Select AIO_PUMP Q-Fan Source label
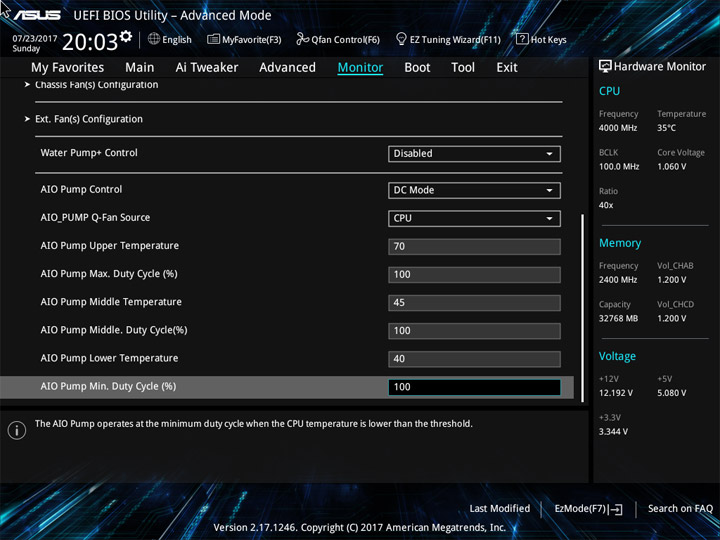 tap(95, 218)
